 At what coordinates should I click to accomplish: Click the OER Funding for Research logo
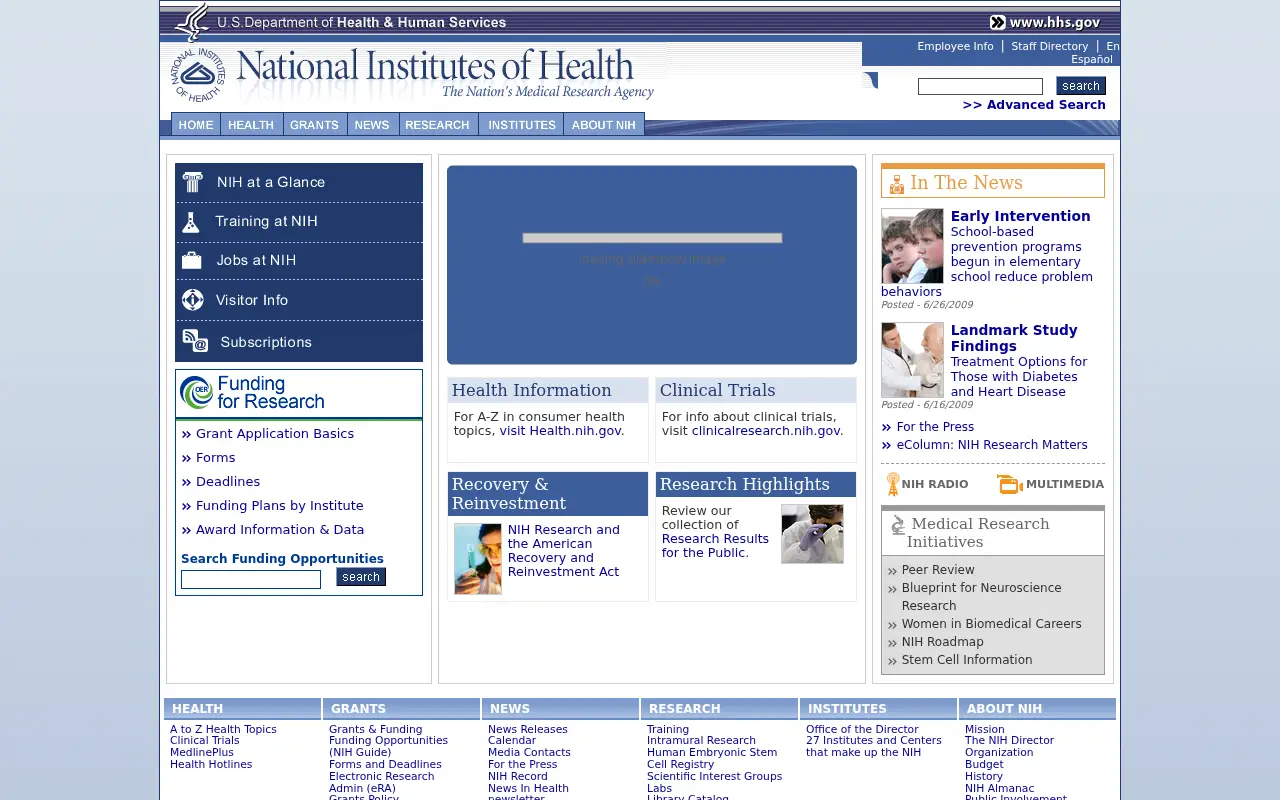click(x=252, y=393)
